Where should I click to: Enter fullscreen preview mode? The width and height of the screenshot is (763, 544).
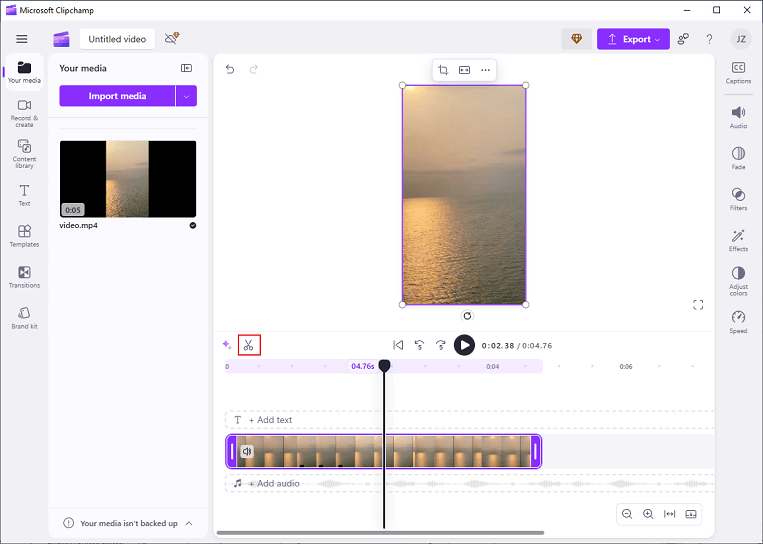pyautogui.click(x=698, y=305)
